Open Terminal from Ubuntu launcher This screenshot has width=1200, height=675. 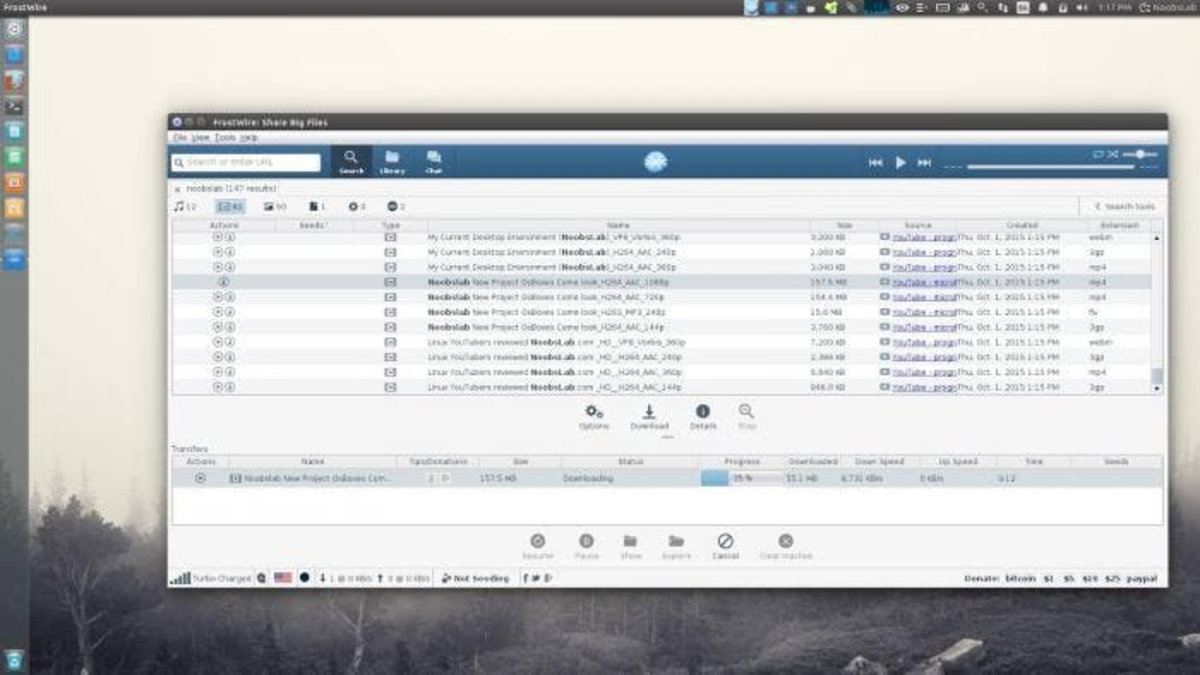(x=14, y=105)
